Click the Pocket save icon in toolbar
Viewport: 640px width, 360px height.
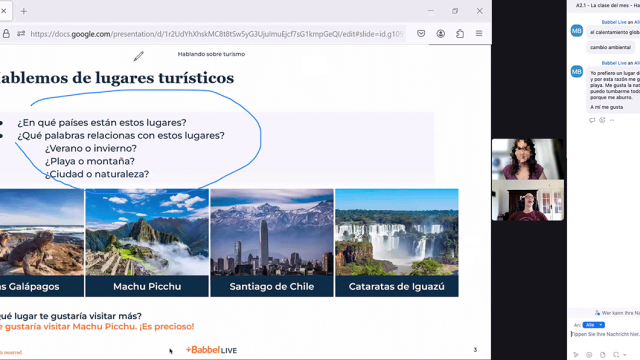tap(421, 34)
